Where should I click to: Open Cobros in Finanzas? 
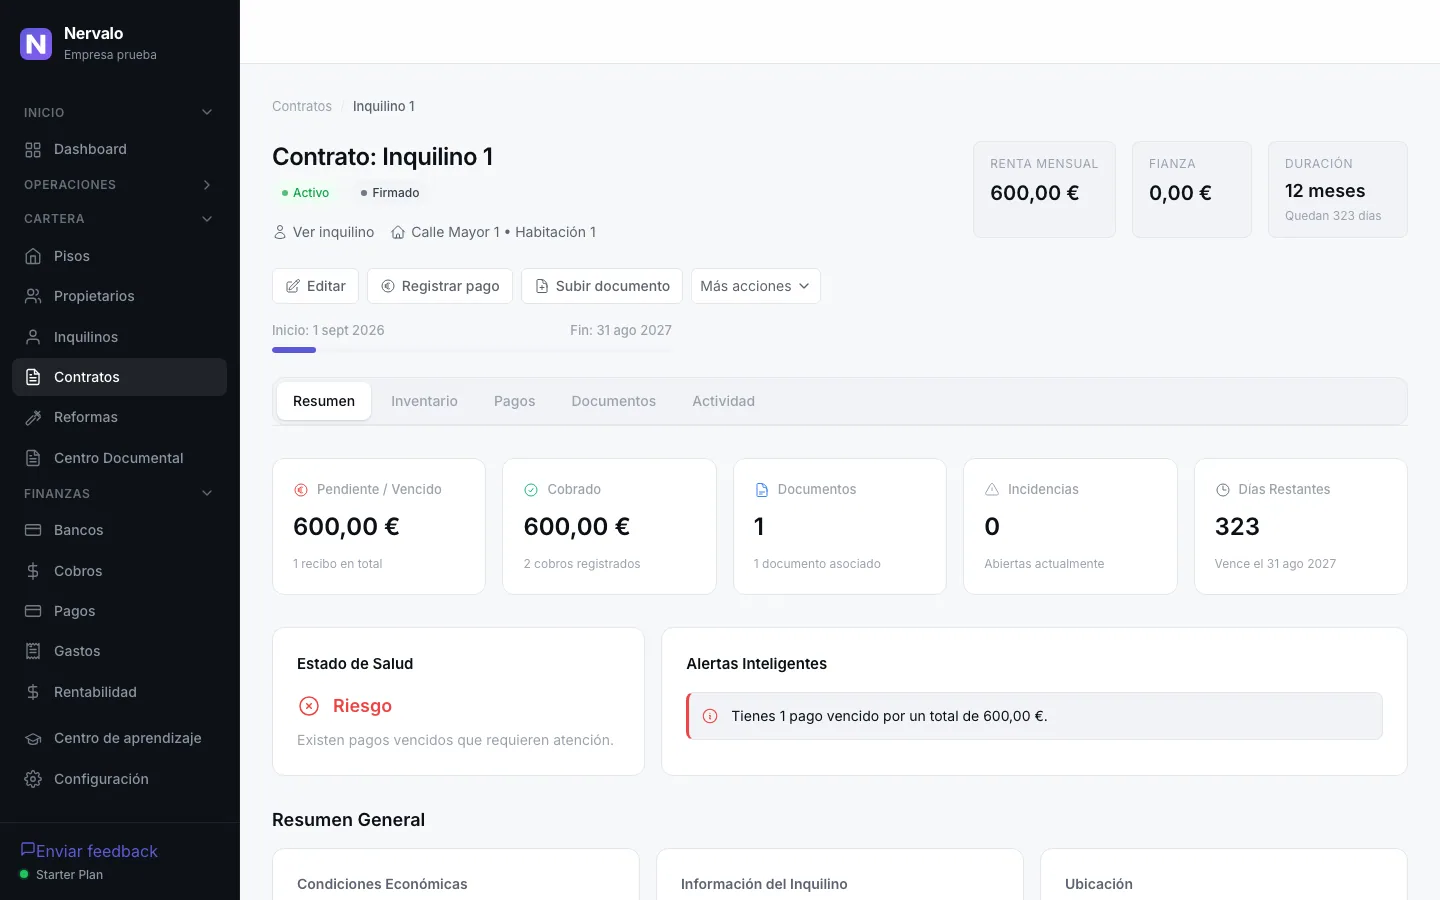click(119, 571)
